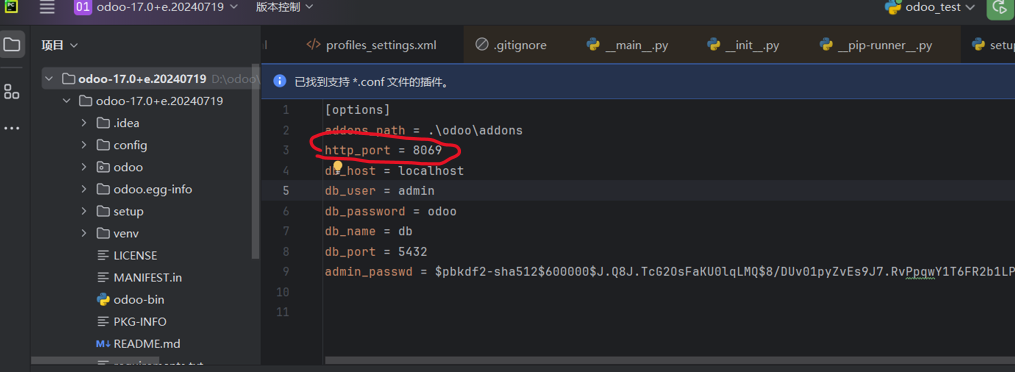1015x372 pixels.
Task: Switch to the .gitignore tab
Action: tap(511, 45)
